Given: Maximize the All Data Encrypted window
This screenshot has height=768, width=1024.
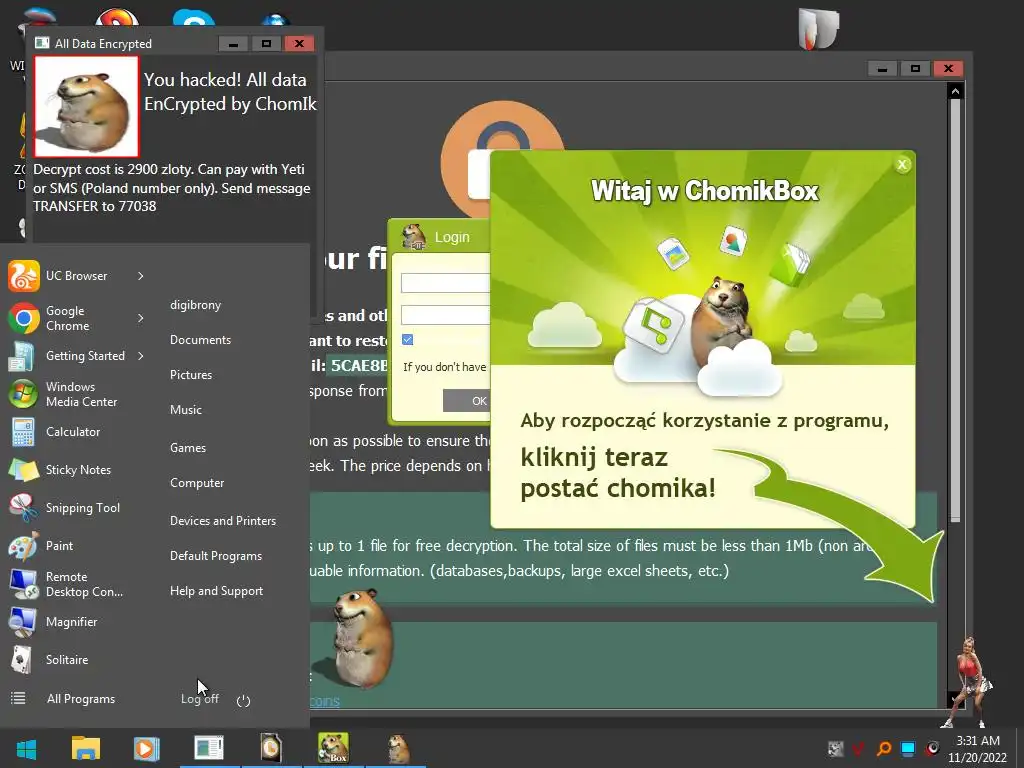Looking at the screenshot, I should [266, 44].
